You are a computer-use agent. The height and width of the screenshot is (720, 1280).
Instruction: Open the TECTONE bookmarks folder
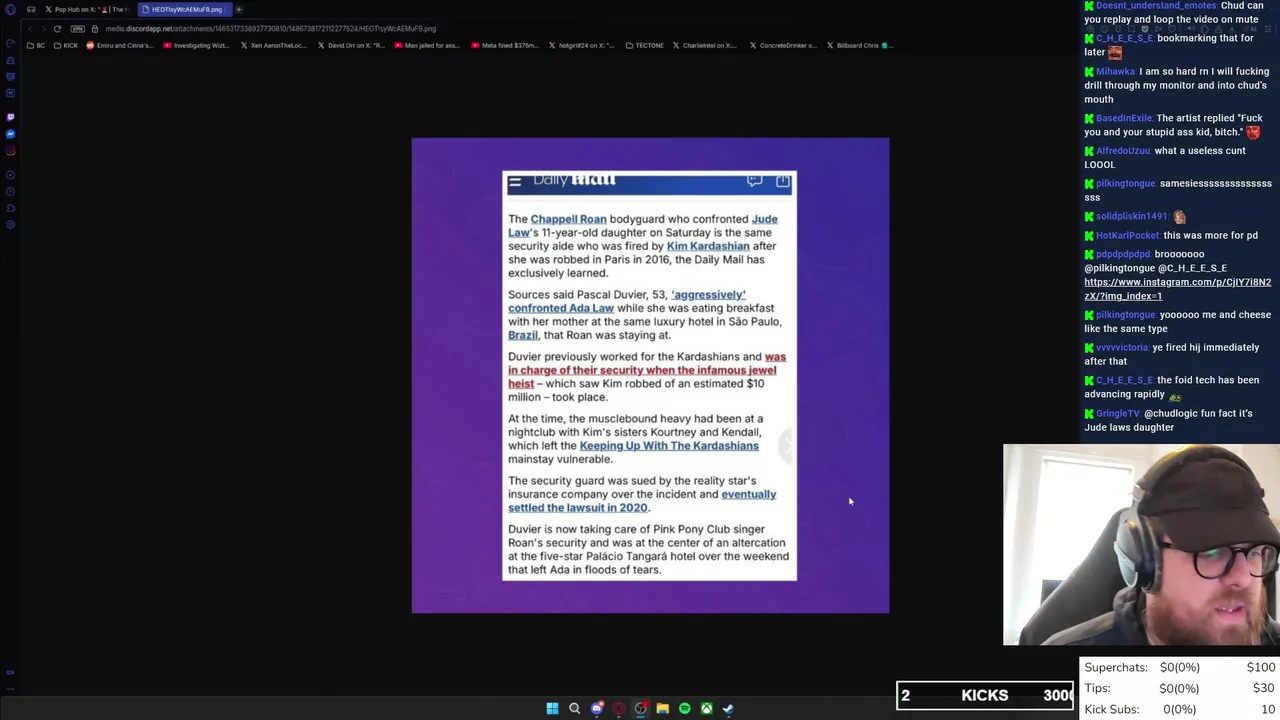pyautogui.click(x=644, y=45)
